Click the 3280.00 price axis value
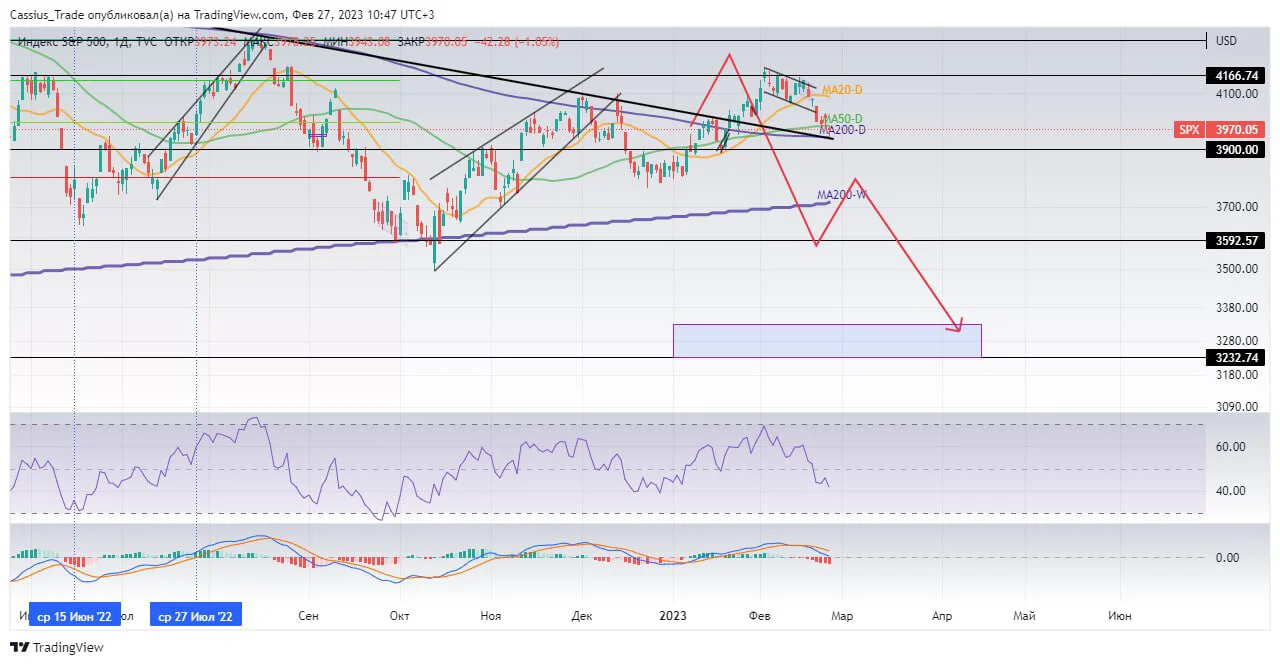 pyautogui.click(x=1236, y=341)
